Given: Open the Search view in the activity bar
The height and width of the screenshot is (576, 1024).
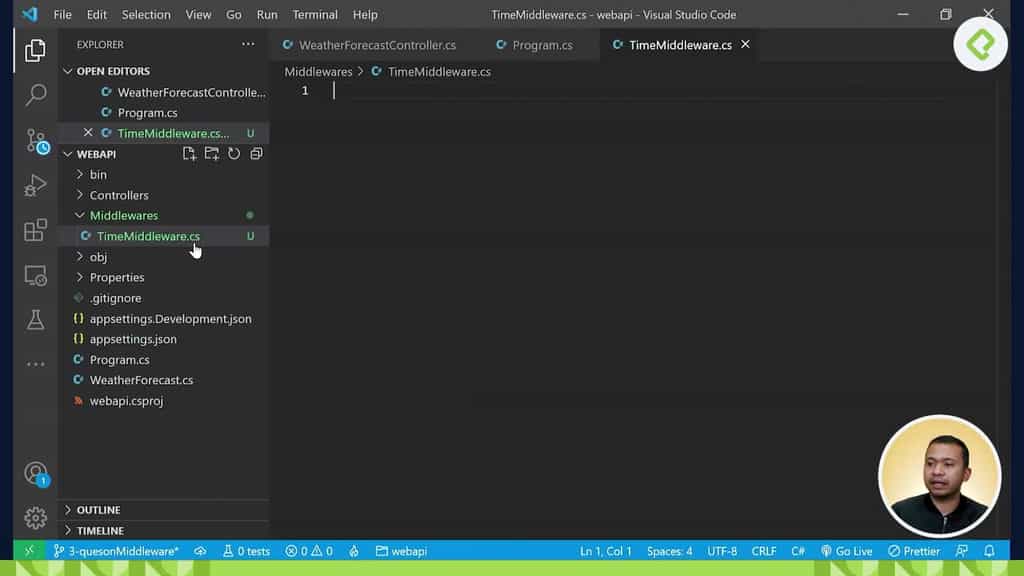Looking at the screenshot, I should pos(35,95).
